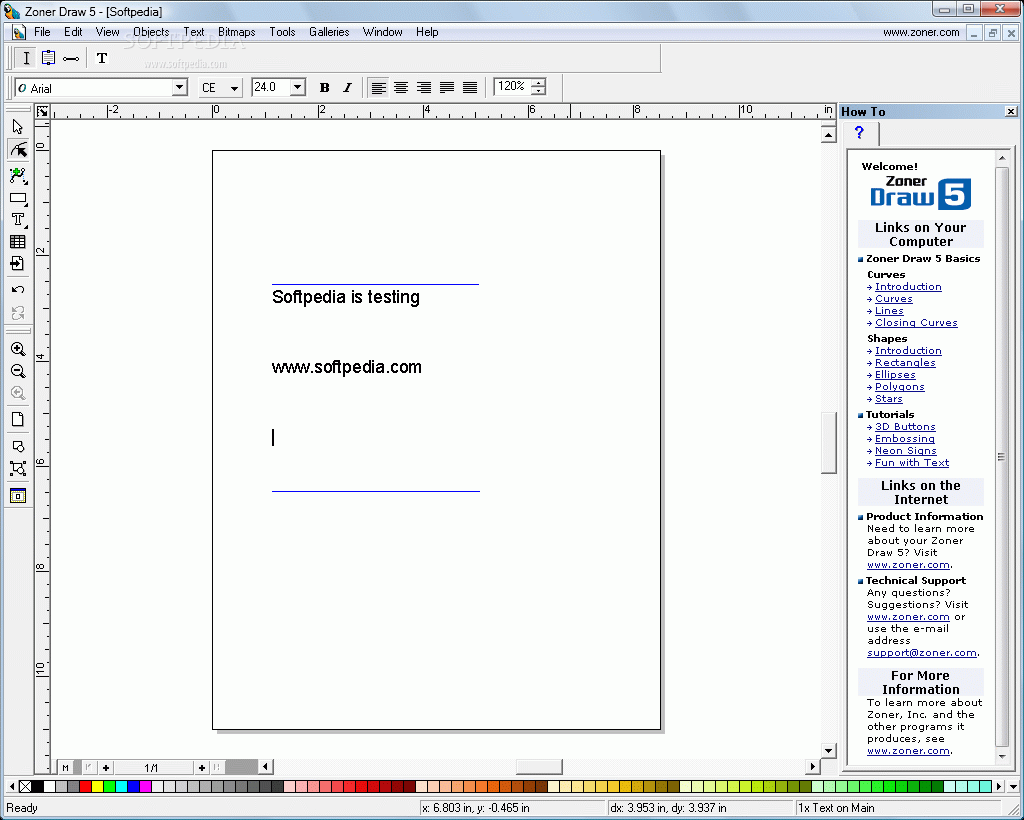Select the I-beam text cursor mode

coord(25,58)
